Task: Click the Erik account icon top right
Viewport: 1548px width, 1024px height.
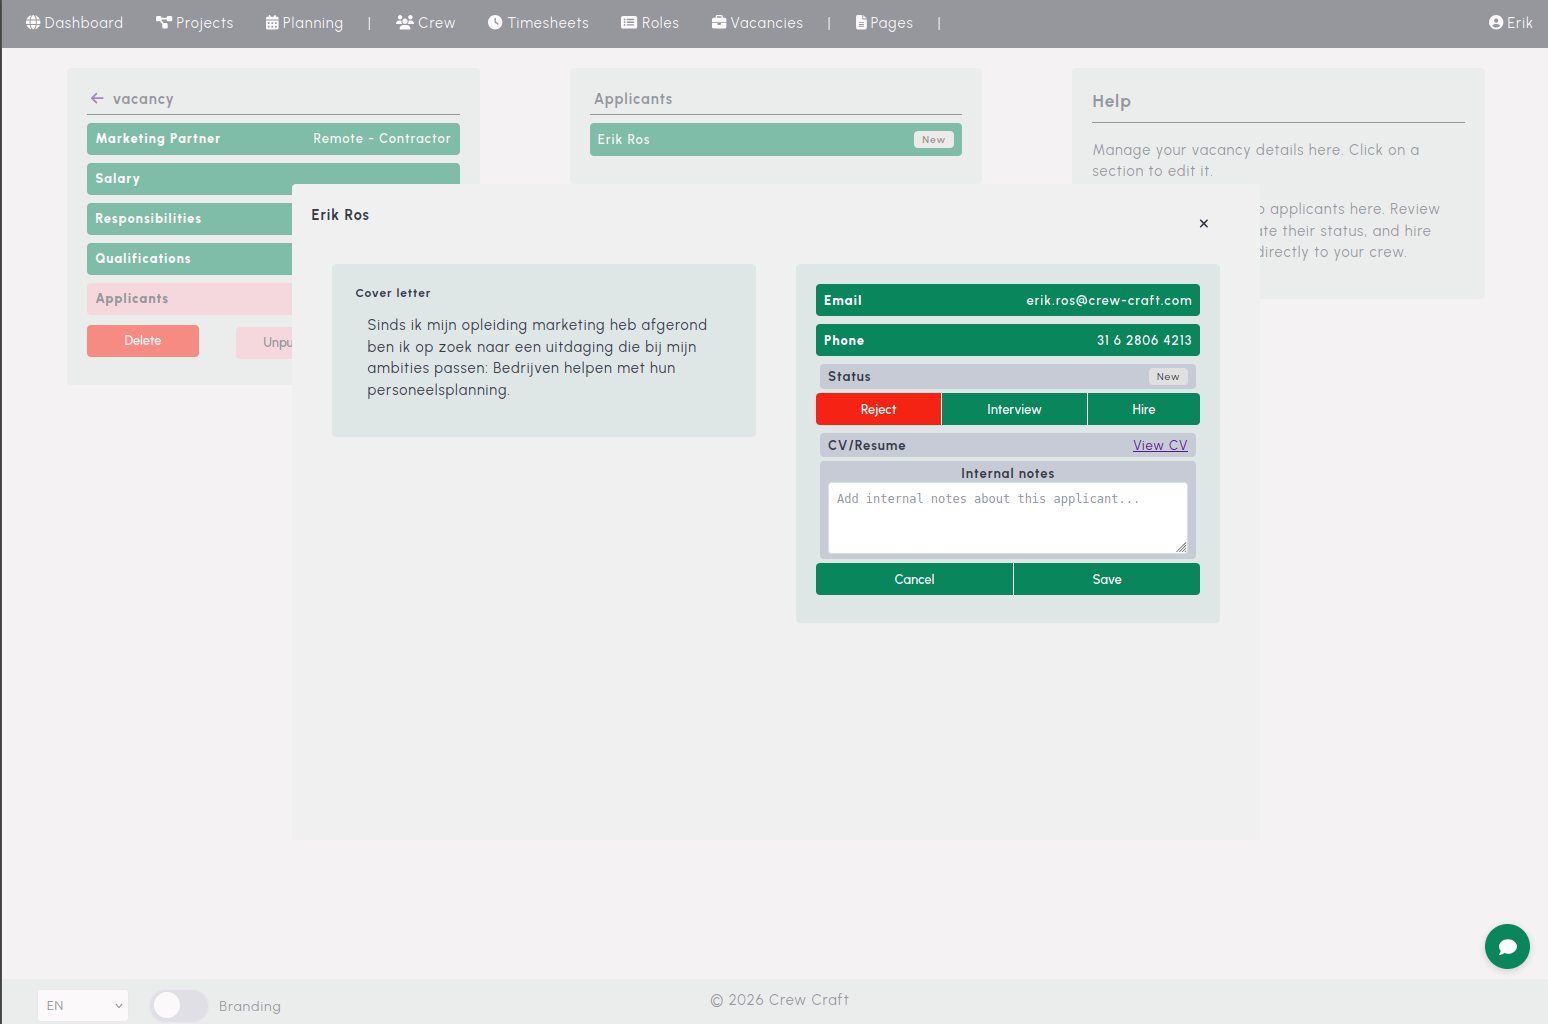Action: [x=1494, y=22]
